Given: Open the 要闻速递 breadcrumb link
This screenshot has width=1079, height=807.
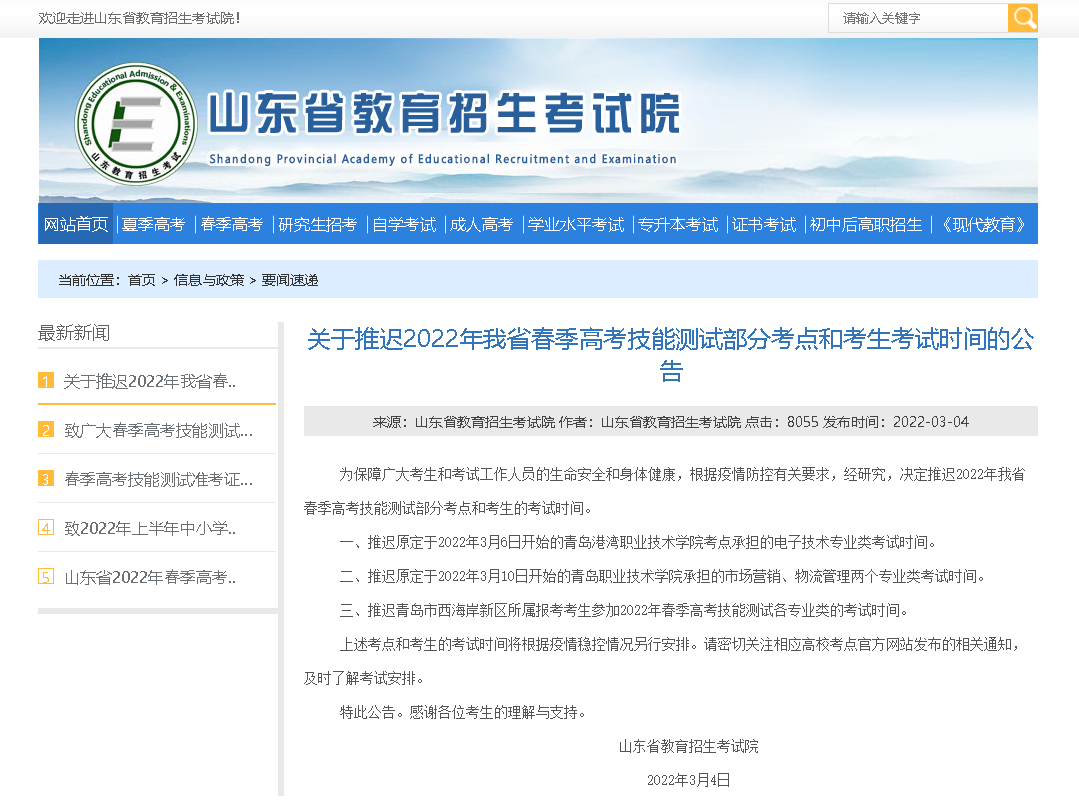Looking at the screenshot, I should click(x=290, y=280).
